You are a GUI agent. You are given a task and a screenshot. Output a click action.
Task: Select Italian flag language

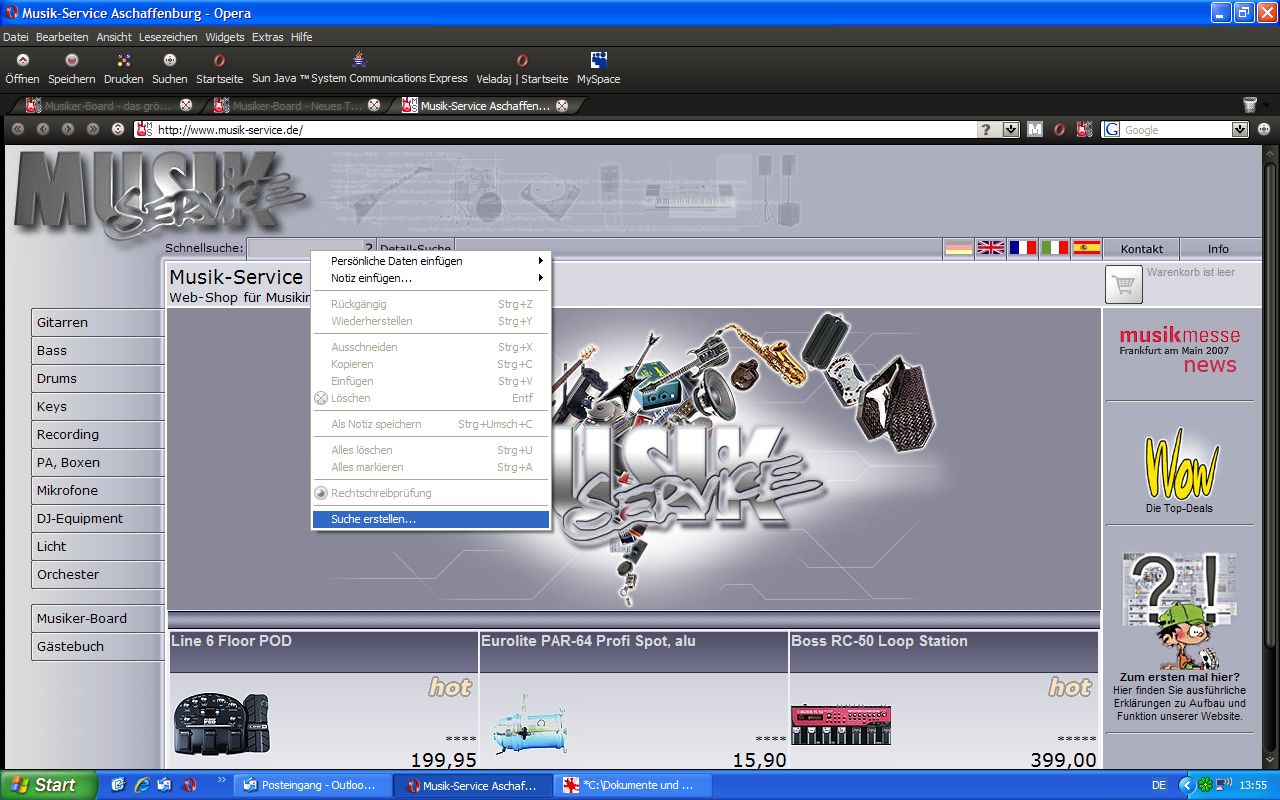pyautogui.click(x=1055, y=247)
